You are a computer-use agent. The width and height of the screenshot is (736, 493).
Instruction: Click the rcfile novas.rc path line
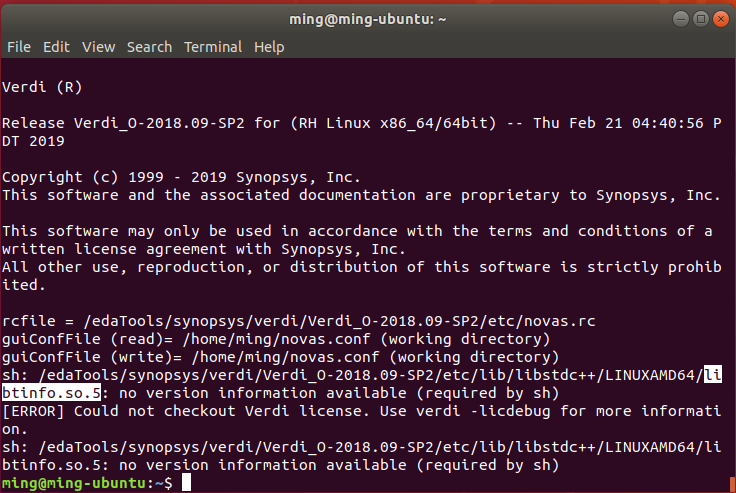[299, 321]
